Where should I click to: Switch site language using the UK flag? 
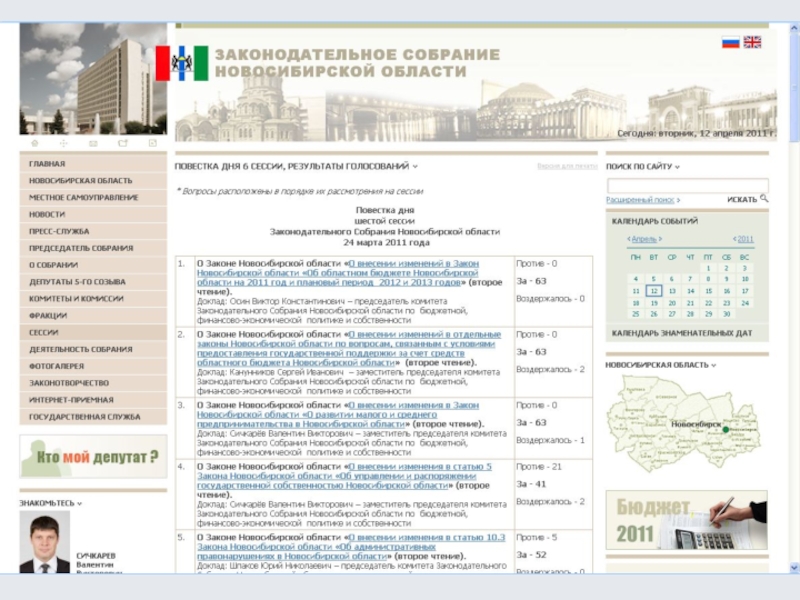pos(752,42)
